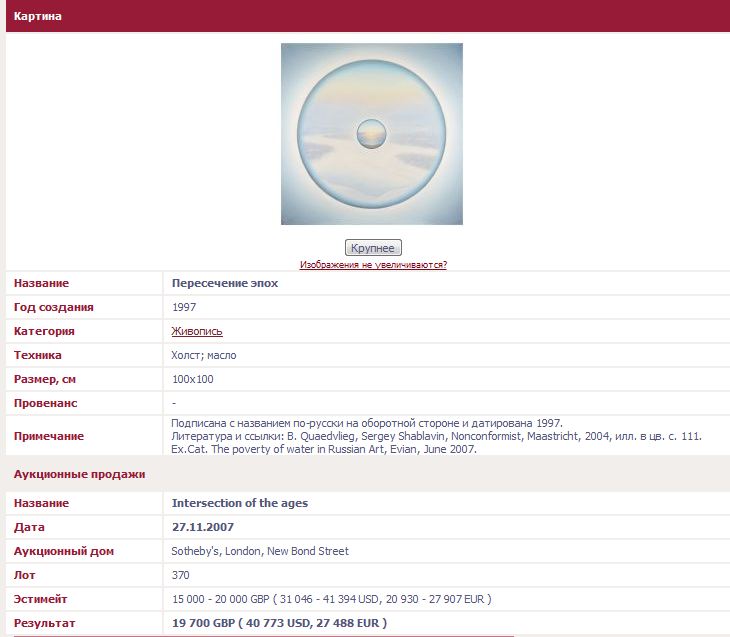Click the auction date 27.11.2007
This screenshot has width=730, height=637.
click(203, 527)
